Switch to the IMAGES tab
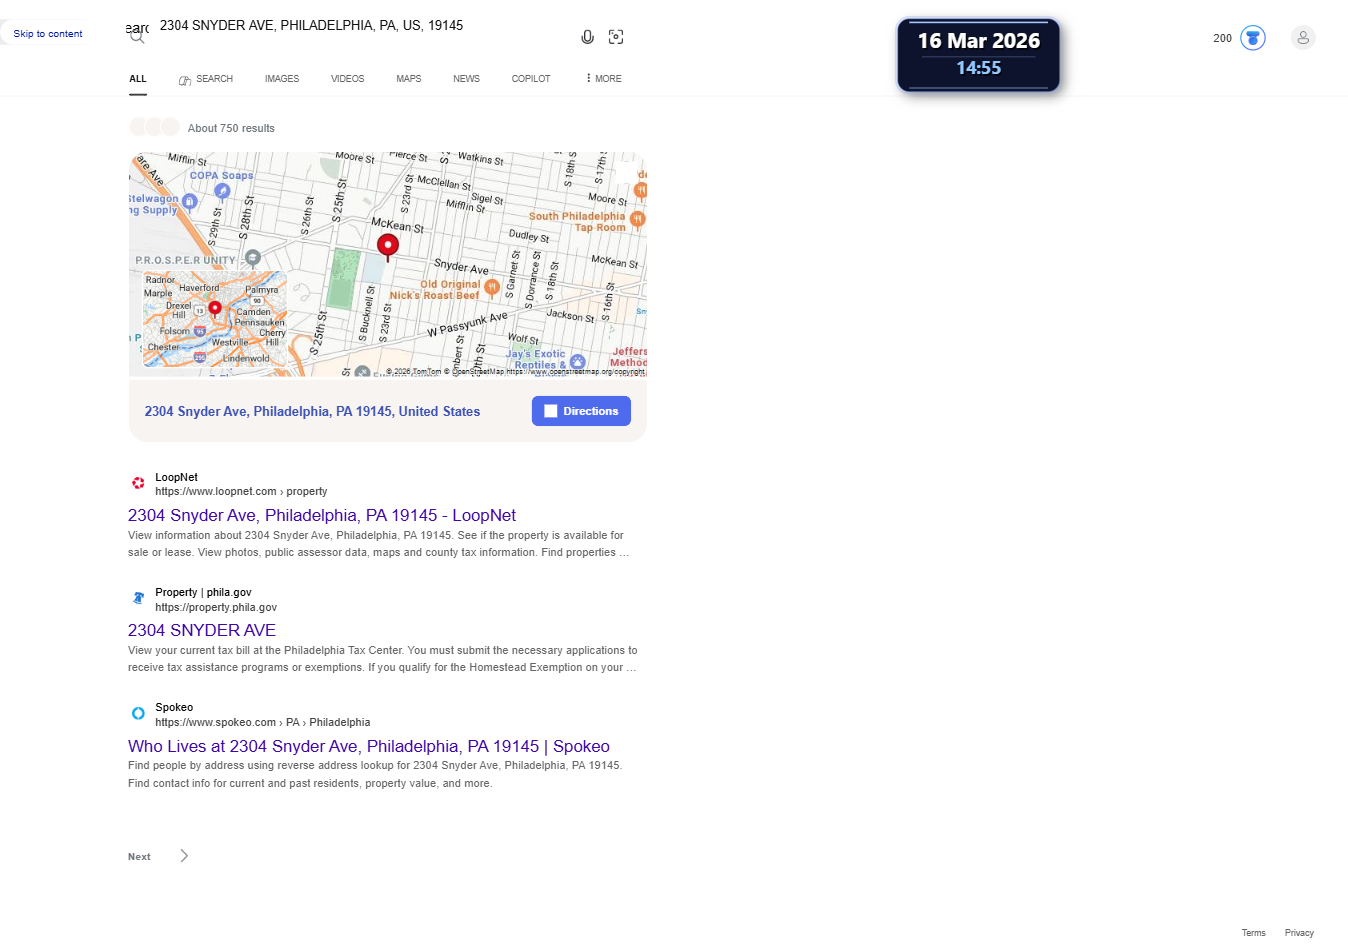 [x=282, y=79]
